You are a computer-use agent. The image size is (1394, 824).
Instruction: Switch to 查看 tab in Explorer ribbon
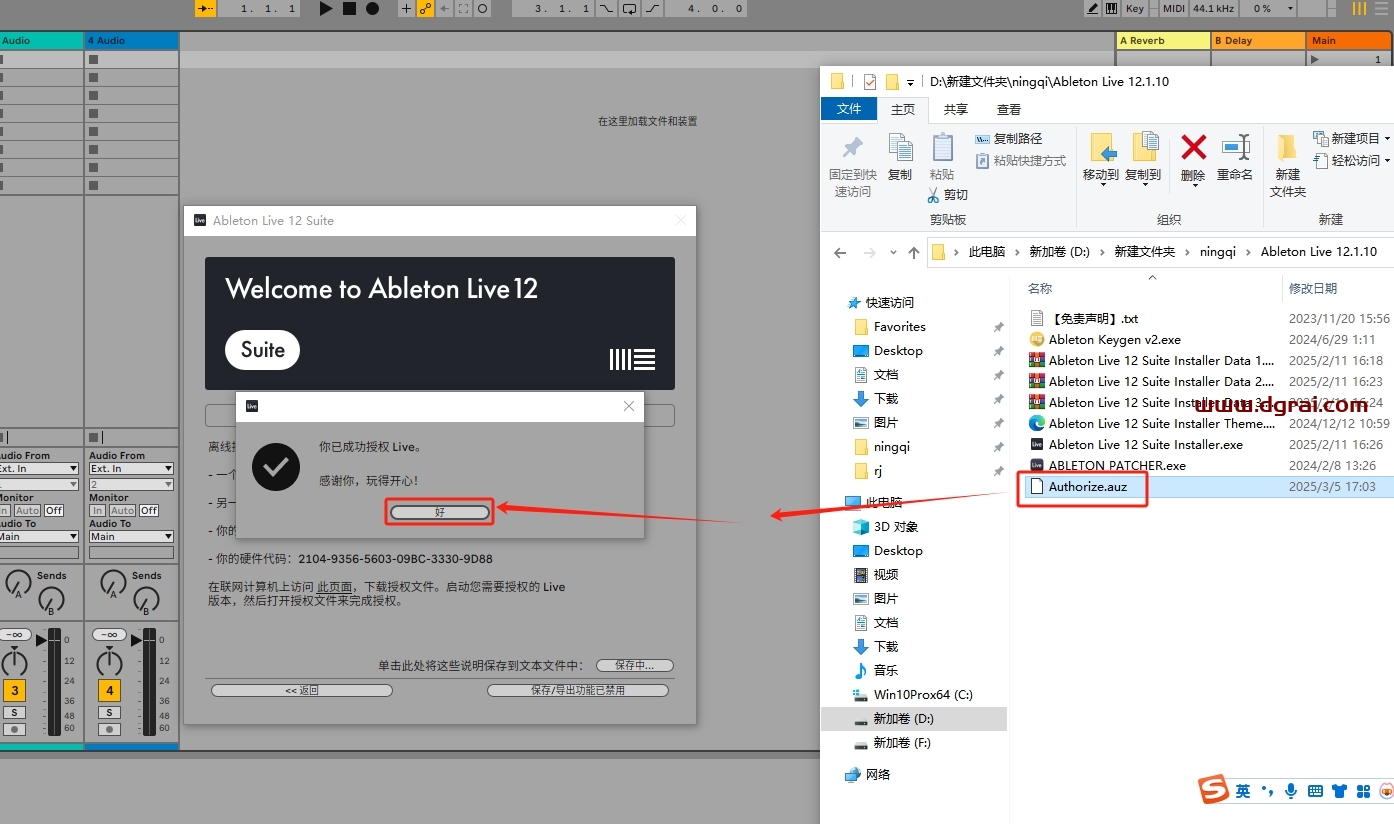coord(1009,109)
